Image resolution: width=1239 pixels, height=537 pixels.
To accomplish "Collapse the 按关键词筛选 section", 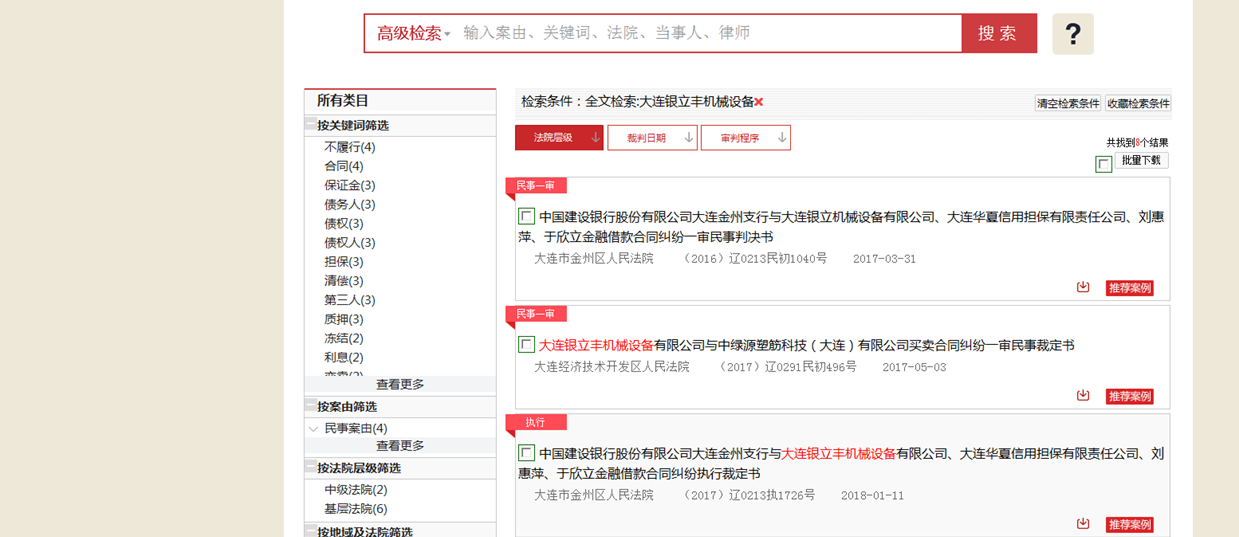I will (311, 125).
